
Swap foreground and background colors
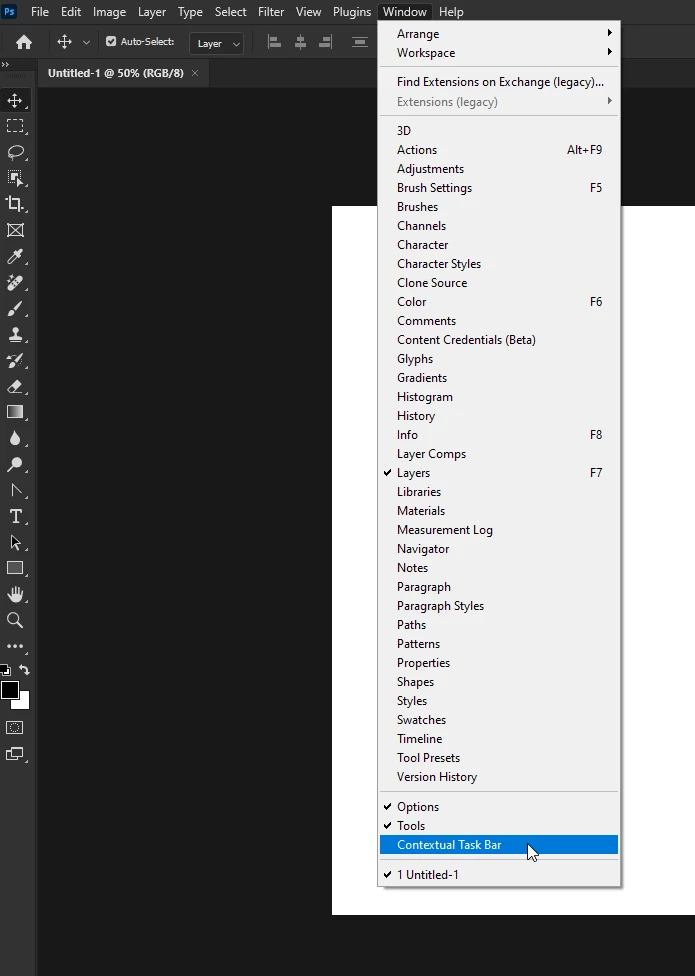click(x=24, y=670)
